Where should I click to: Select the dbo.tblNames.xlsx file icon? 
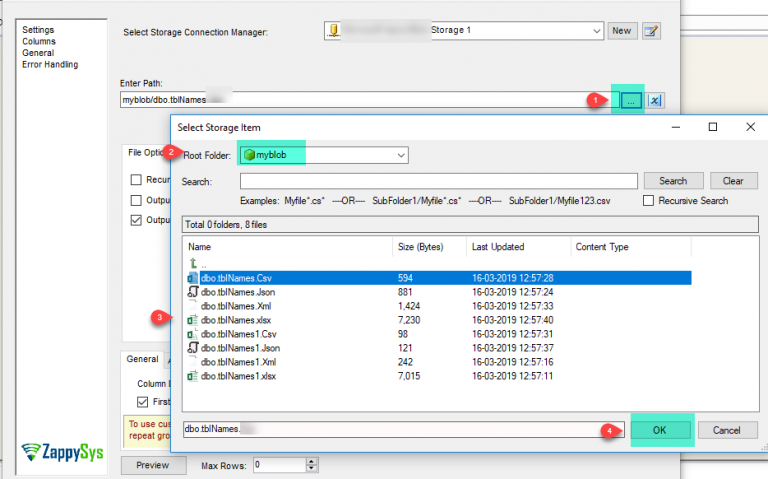[x=193, y=320]
